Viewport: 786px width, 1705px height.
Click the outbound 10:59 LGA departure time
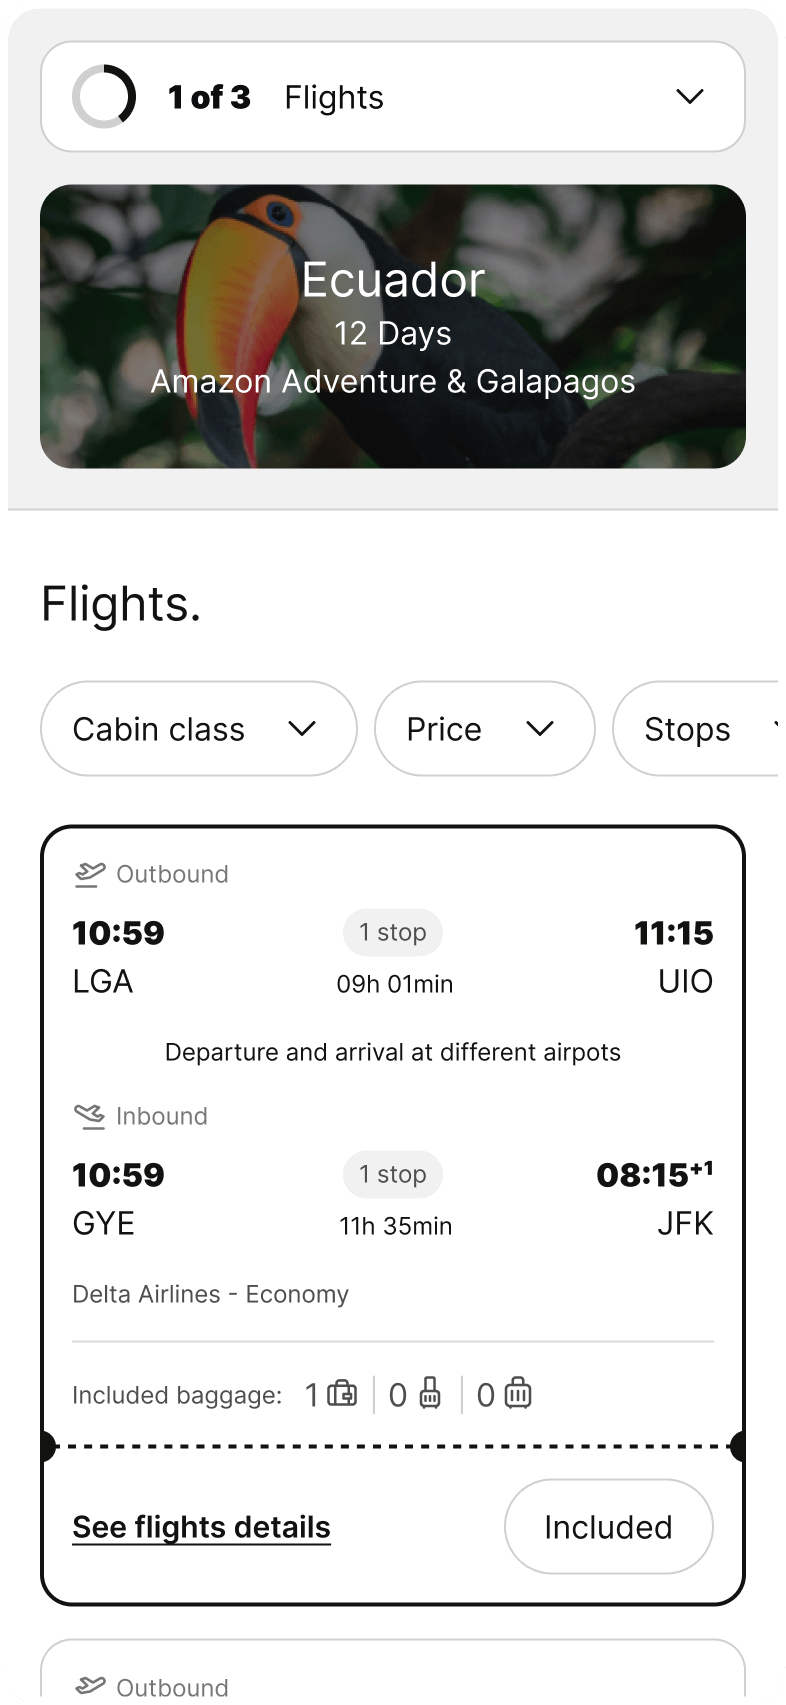pos(118,933)
